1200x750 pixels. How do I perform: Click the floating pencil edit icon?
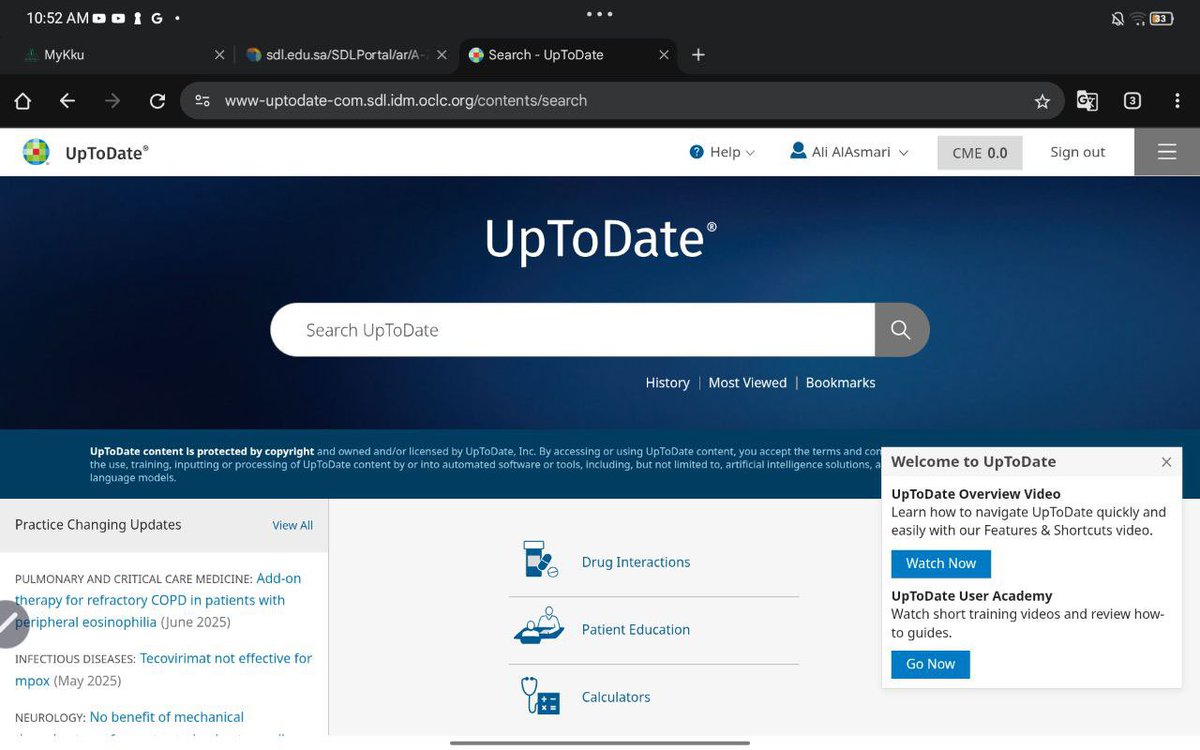click(8, 622)
